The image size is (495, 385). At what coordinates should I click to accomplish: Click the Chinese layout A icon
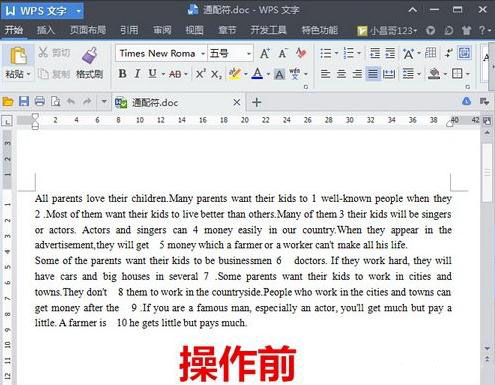(408, 53)
